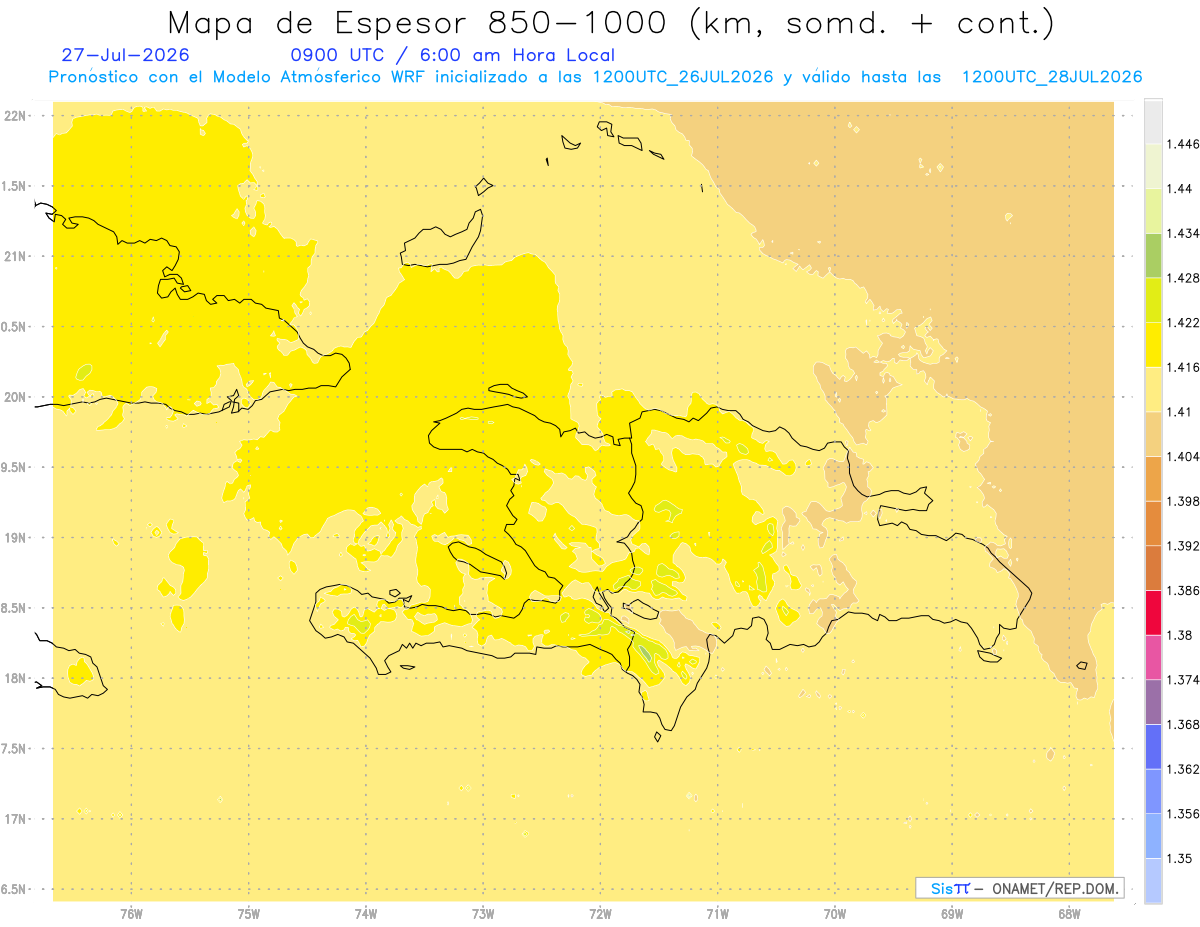Click the longitude label '68W'

1069,913
